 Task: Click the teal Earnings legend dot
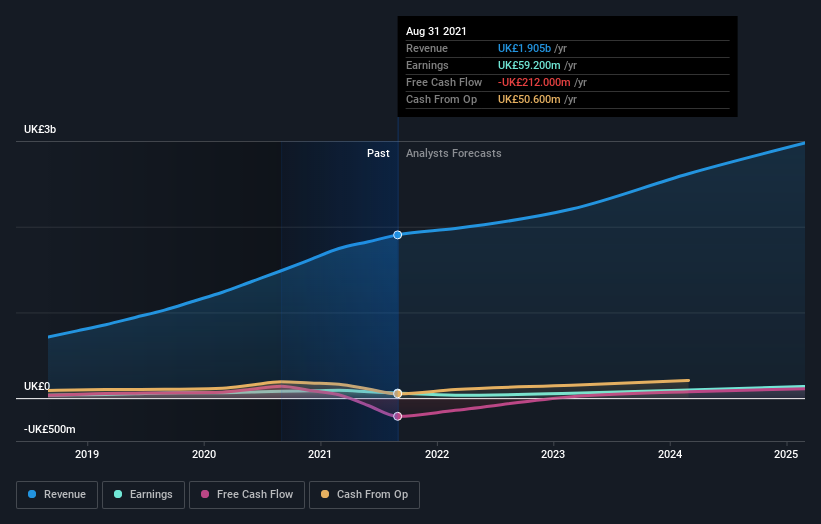118,494
